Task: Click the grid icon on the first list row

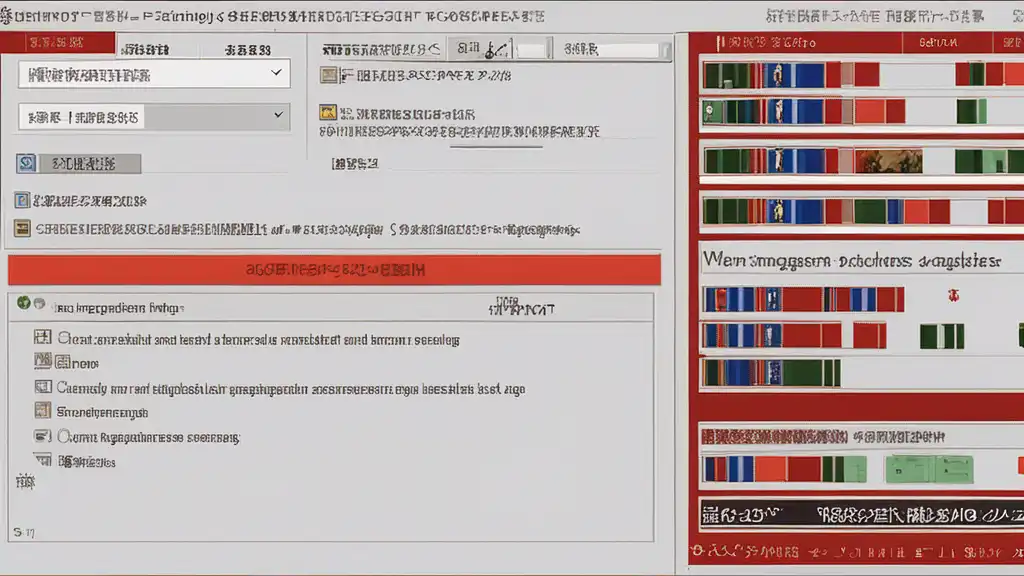Action: click(x=42, y=337)
